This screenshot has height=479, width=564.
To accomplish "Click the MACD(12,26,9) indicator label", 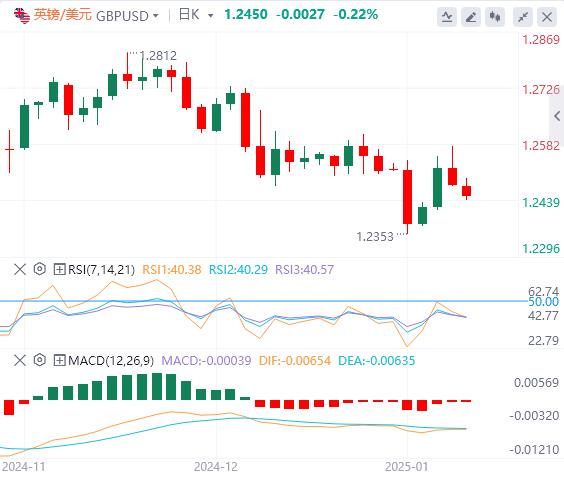I will pos(111,360).
